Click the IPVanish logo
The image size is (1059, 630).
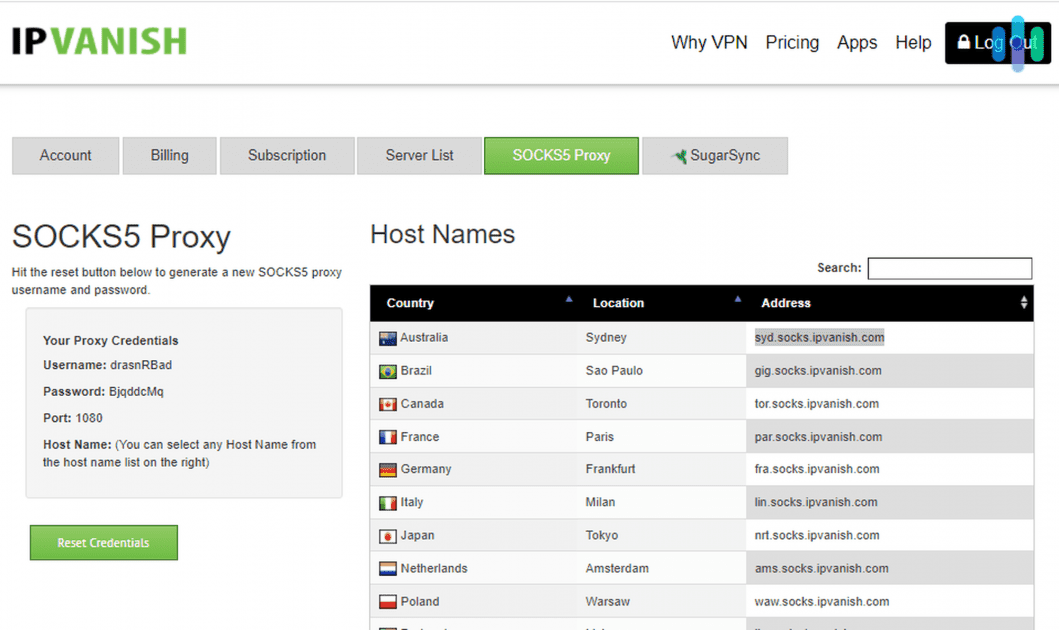point(98,42)
